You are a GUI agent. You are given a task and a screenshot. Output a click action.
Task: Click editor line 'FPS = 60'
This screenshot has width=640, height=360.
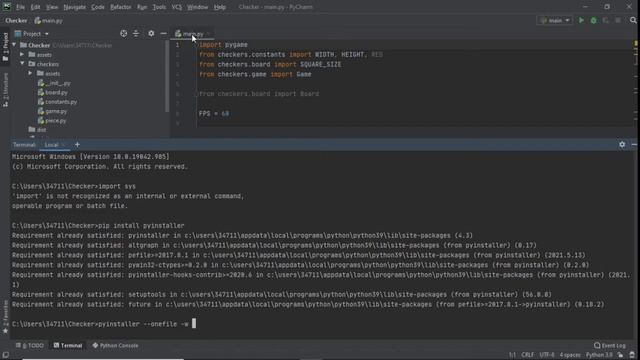coord(214,113)
